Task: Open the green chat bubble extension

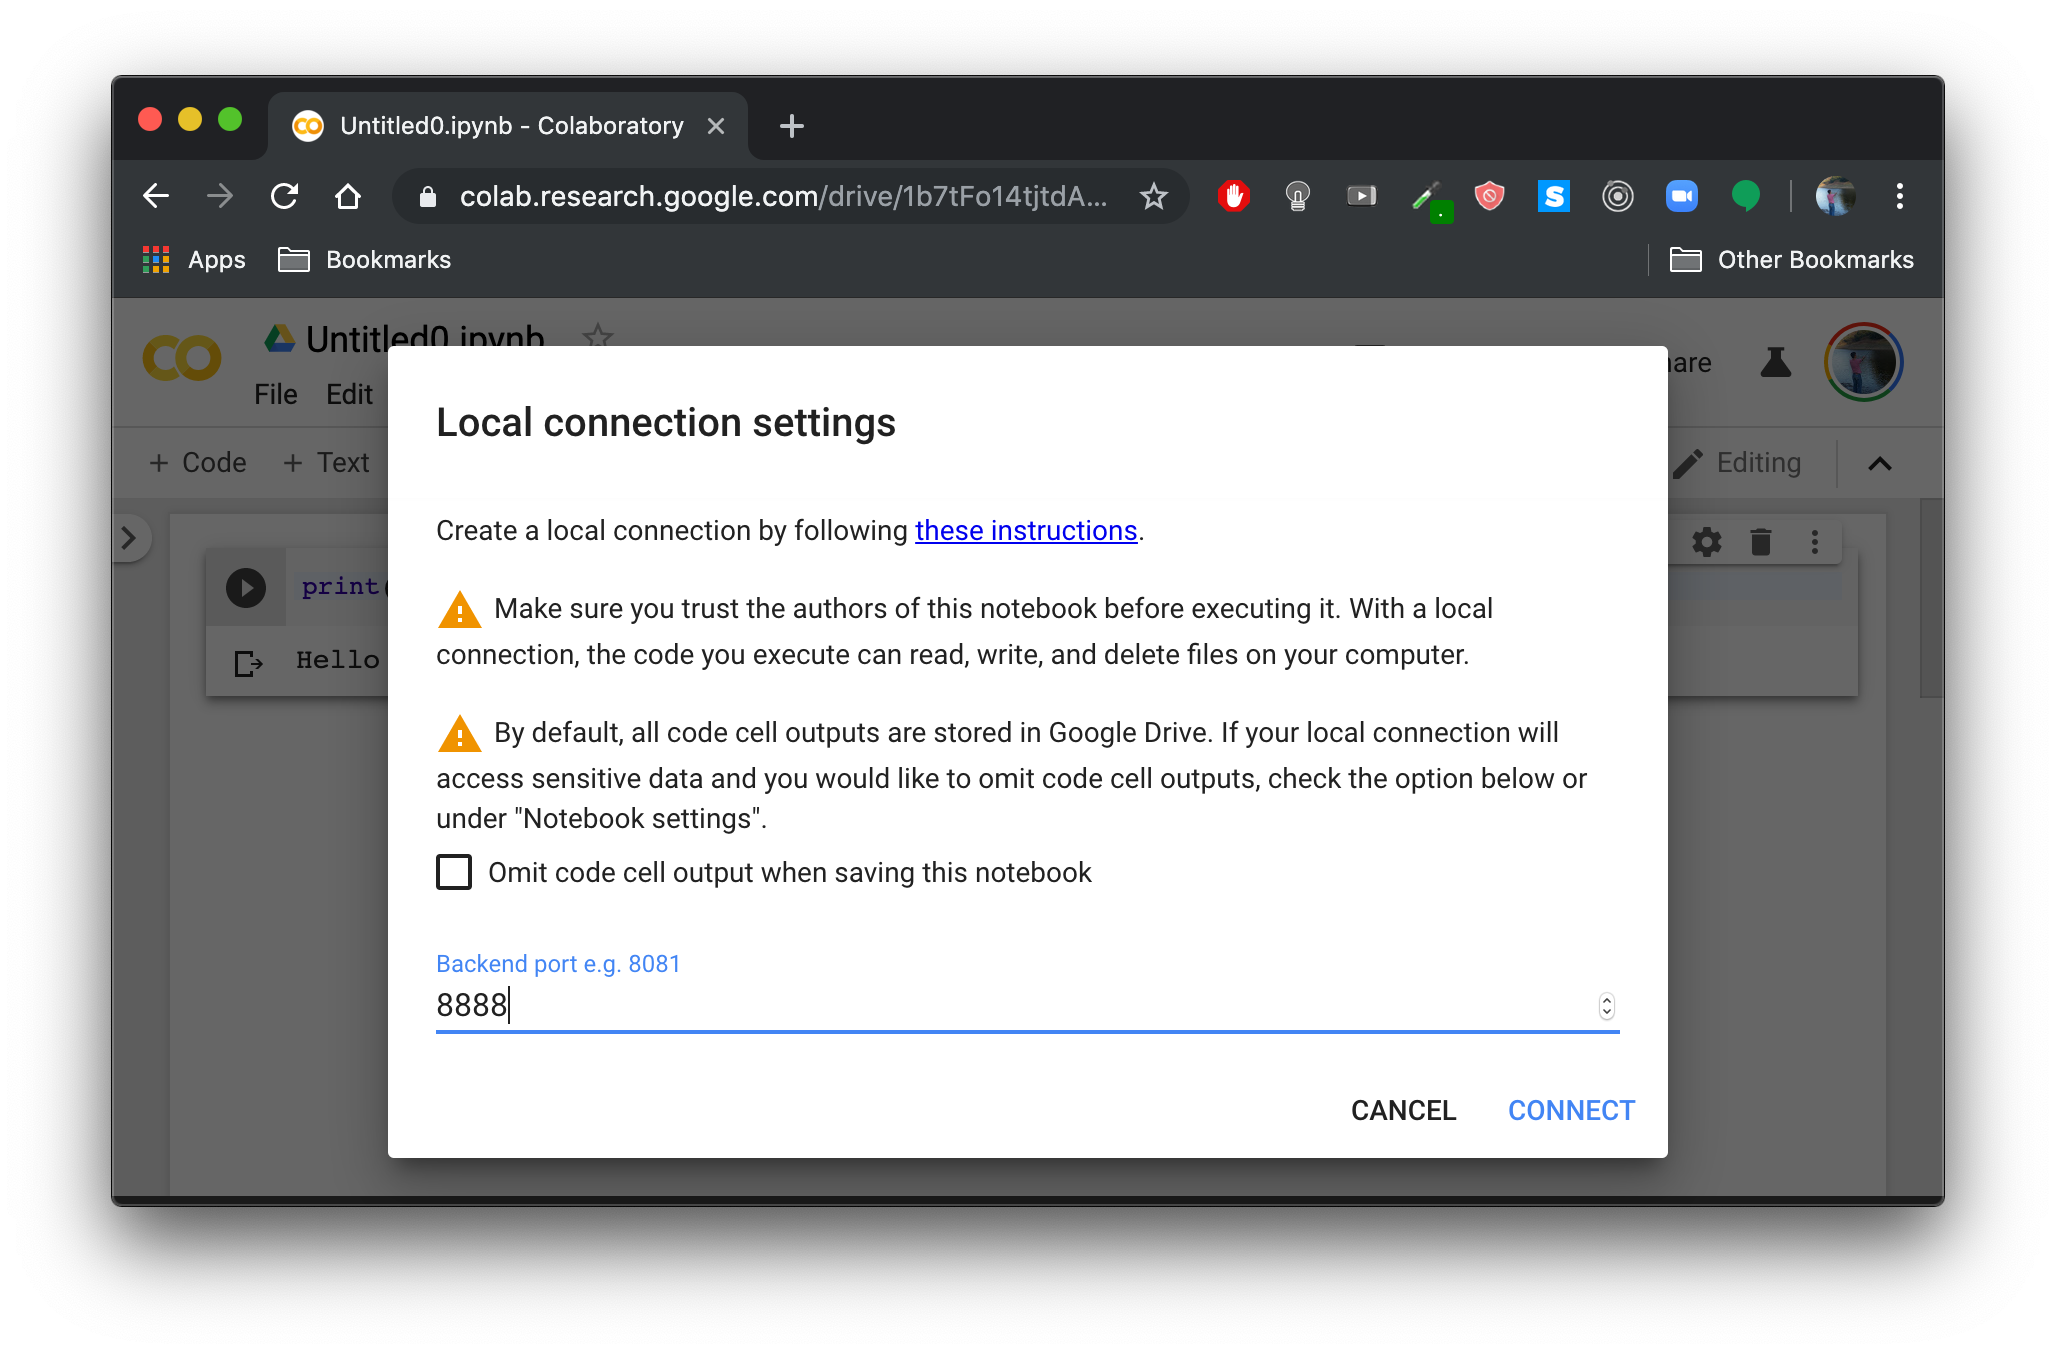Action: pyautogui.click(x=1745, y=196)
